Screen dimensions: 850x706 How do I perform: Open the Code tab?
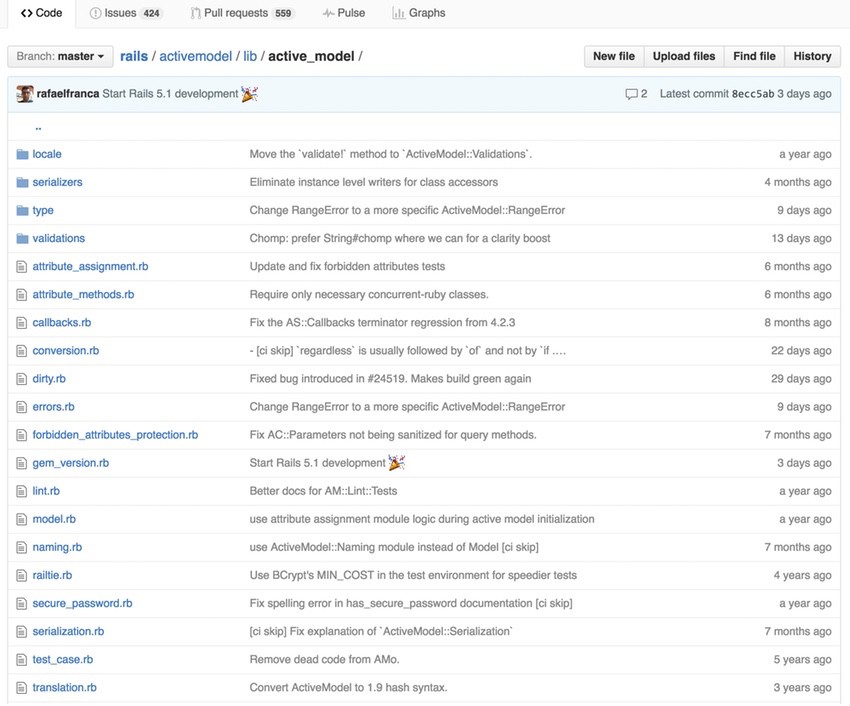click(x=41, y=13)
